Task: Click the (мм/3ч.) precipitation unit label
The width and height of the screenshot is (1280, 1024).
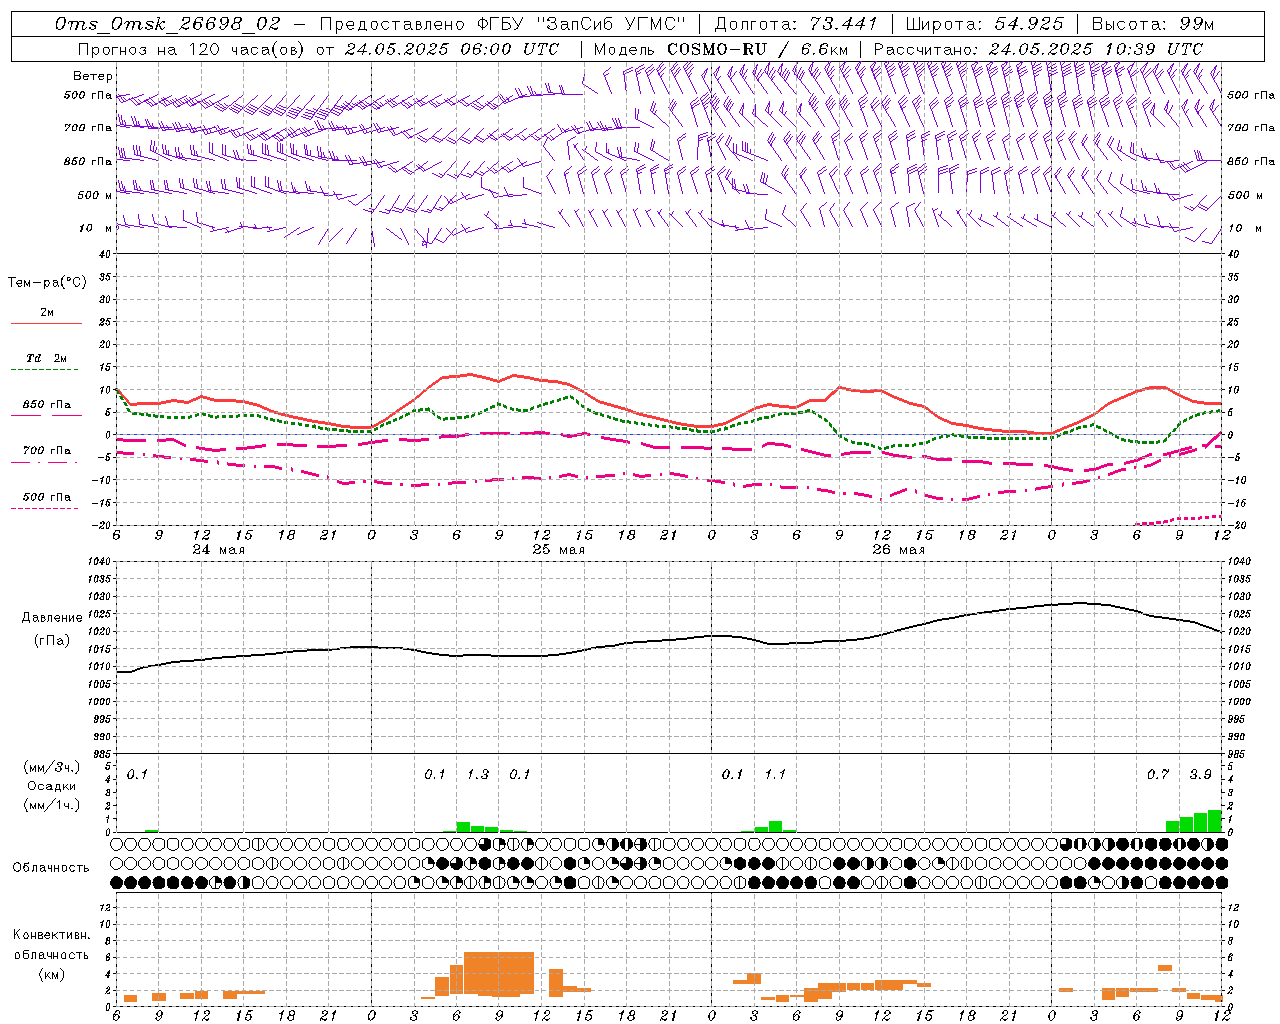Action: point(52,767)
